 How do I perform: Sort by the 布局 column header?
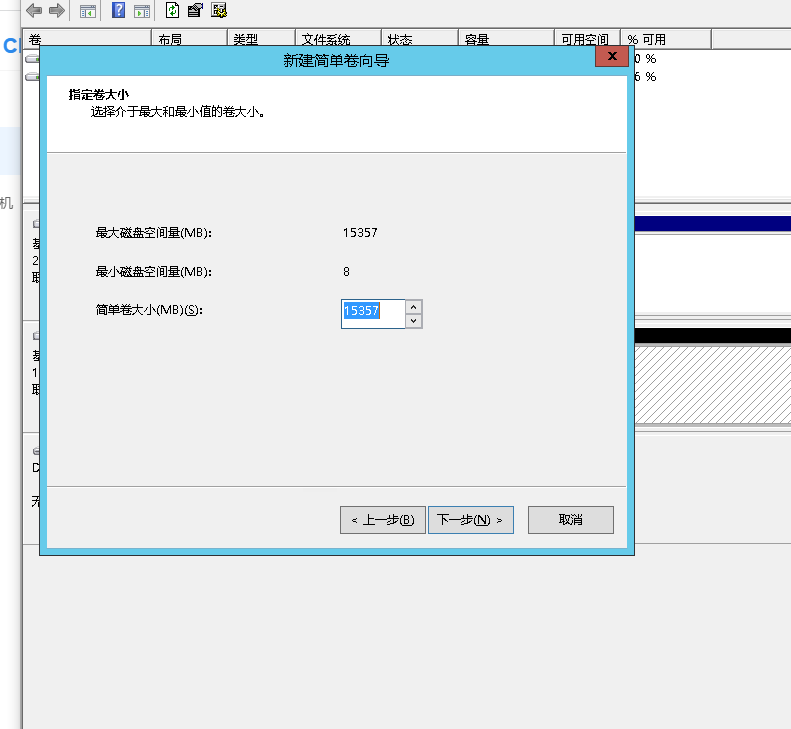188,40
